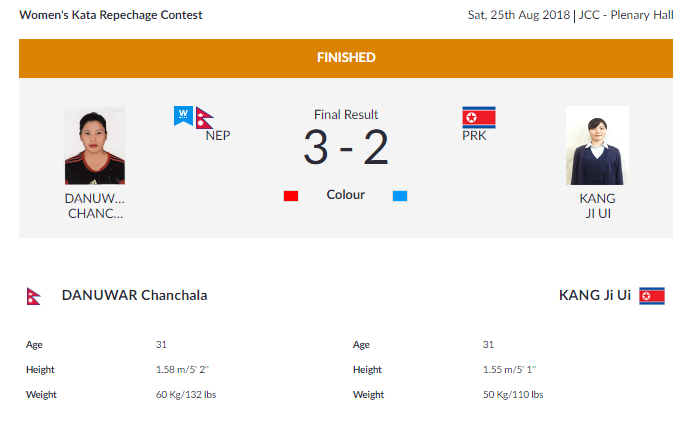Open Danuwar Chanchala's athlete photo
Image resolution: width=690 pixels, height=424 pixels.
(95, 146)
